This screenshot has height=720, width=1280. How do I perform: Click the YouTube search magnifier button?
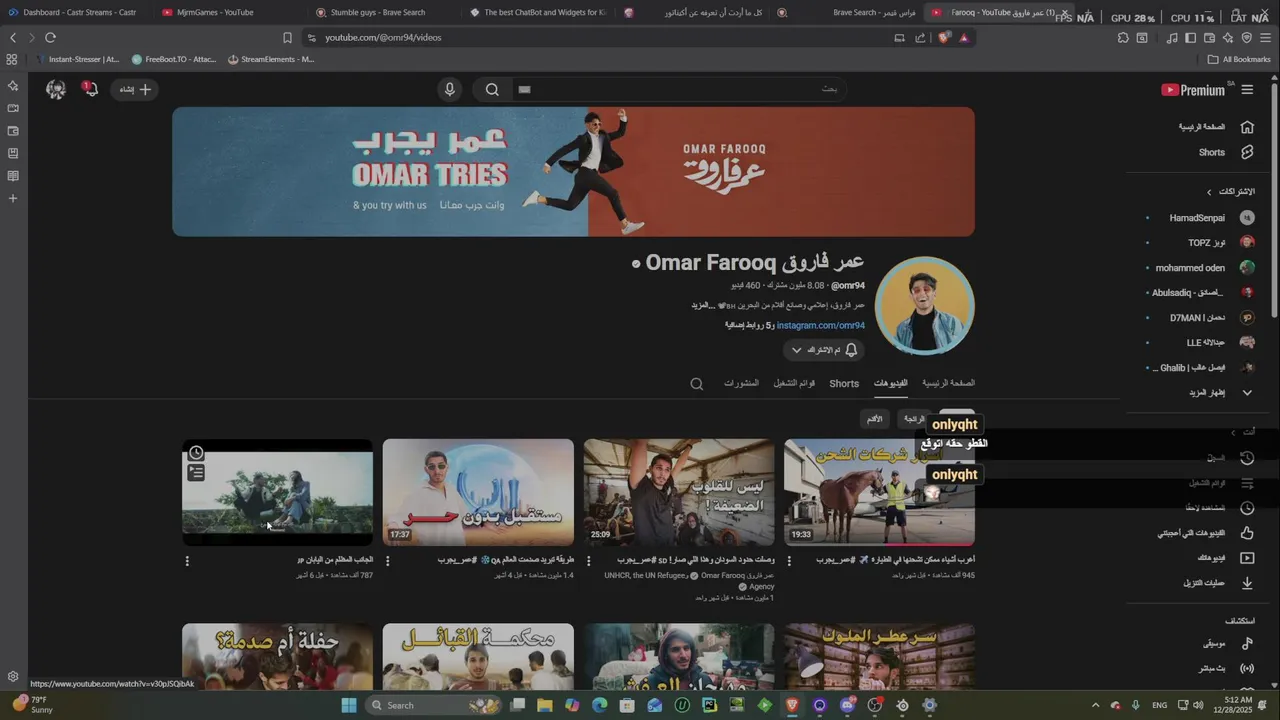pos(492,89)
